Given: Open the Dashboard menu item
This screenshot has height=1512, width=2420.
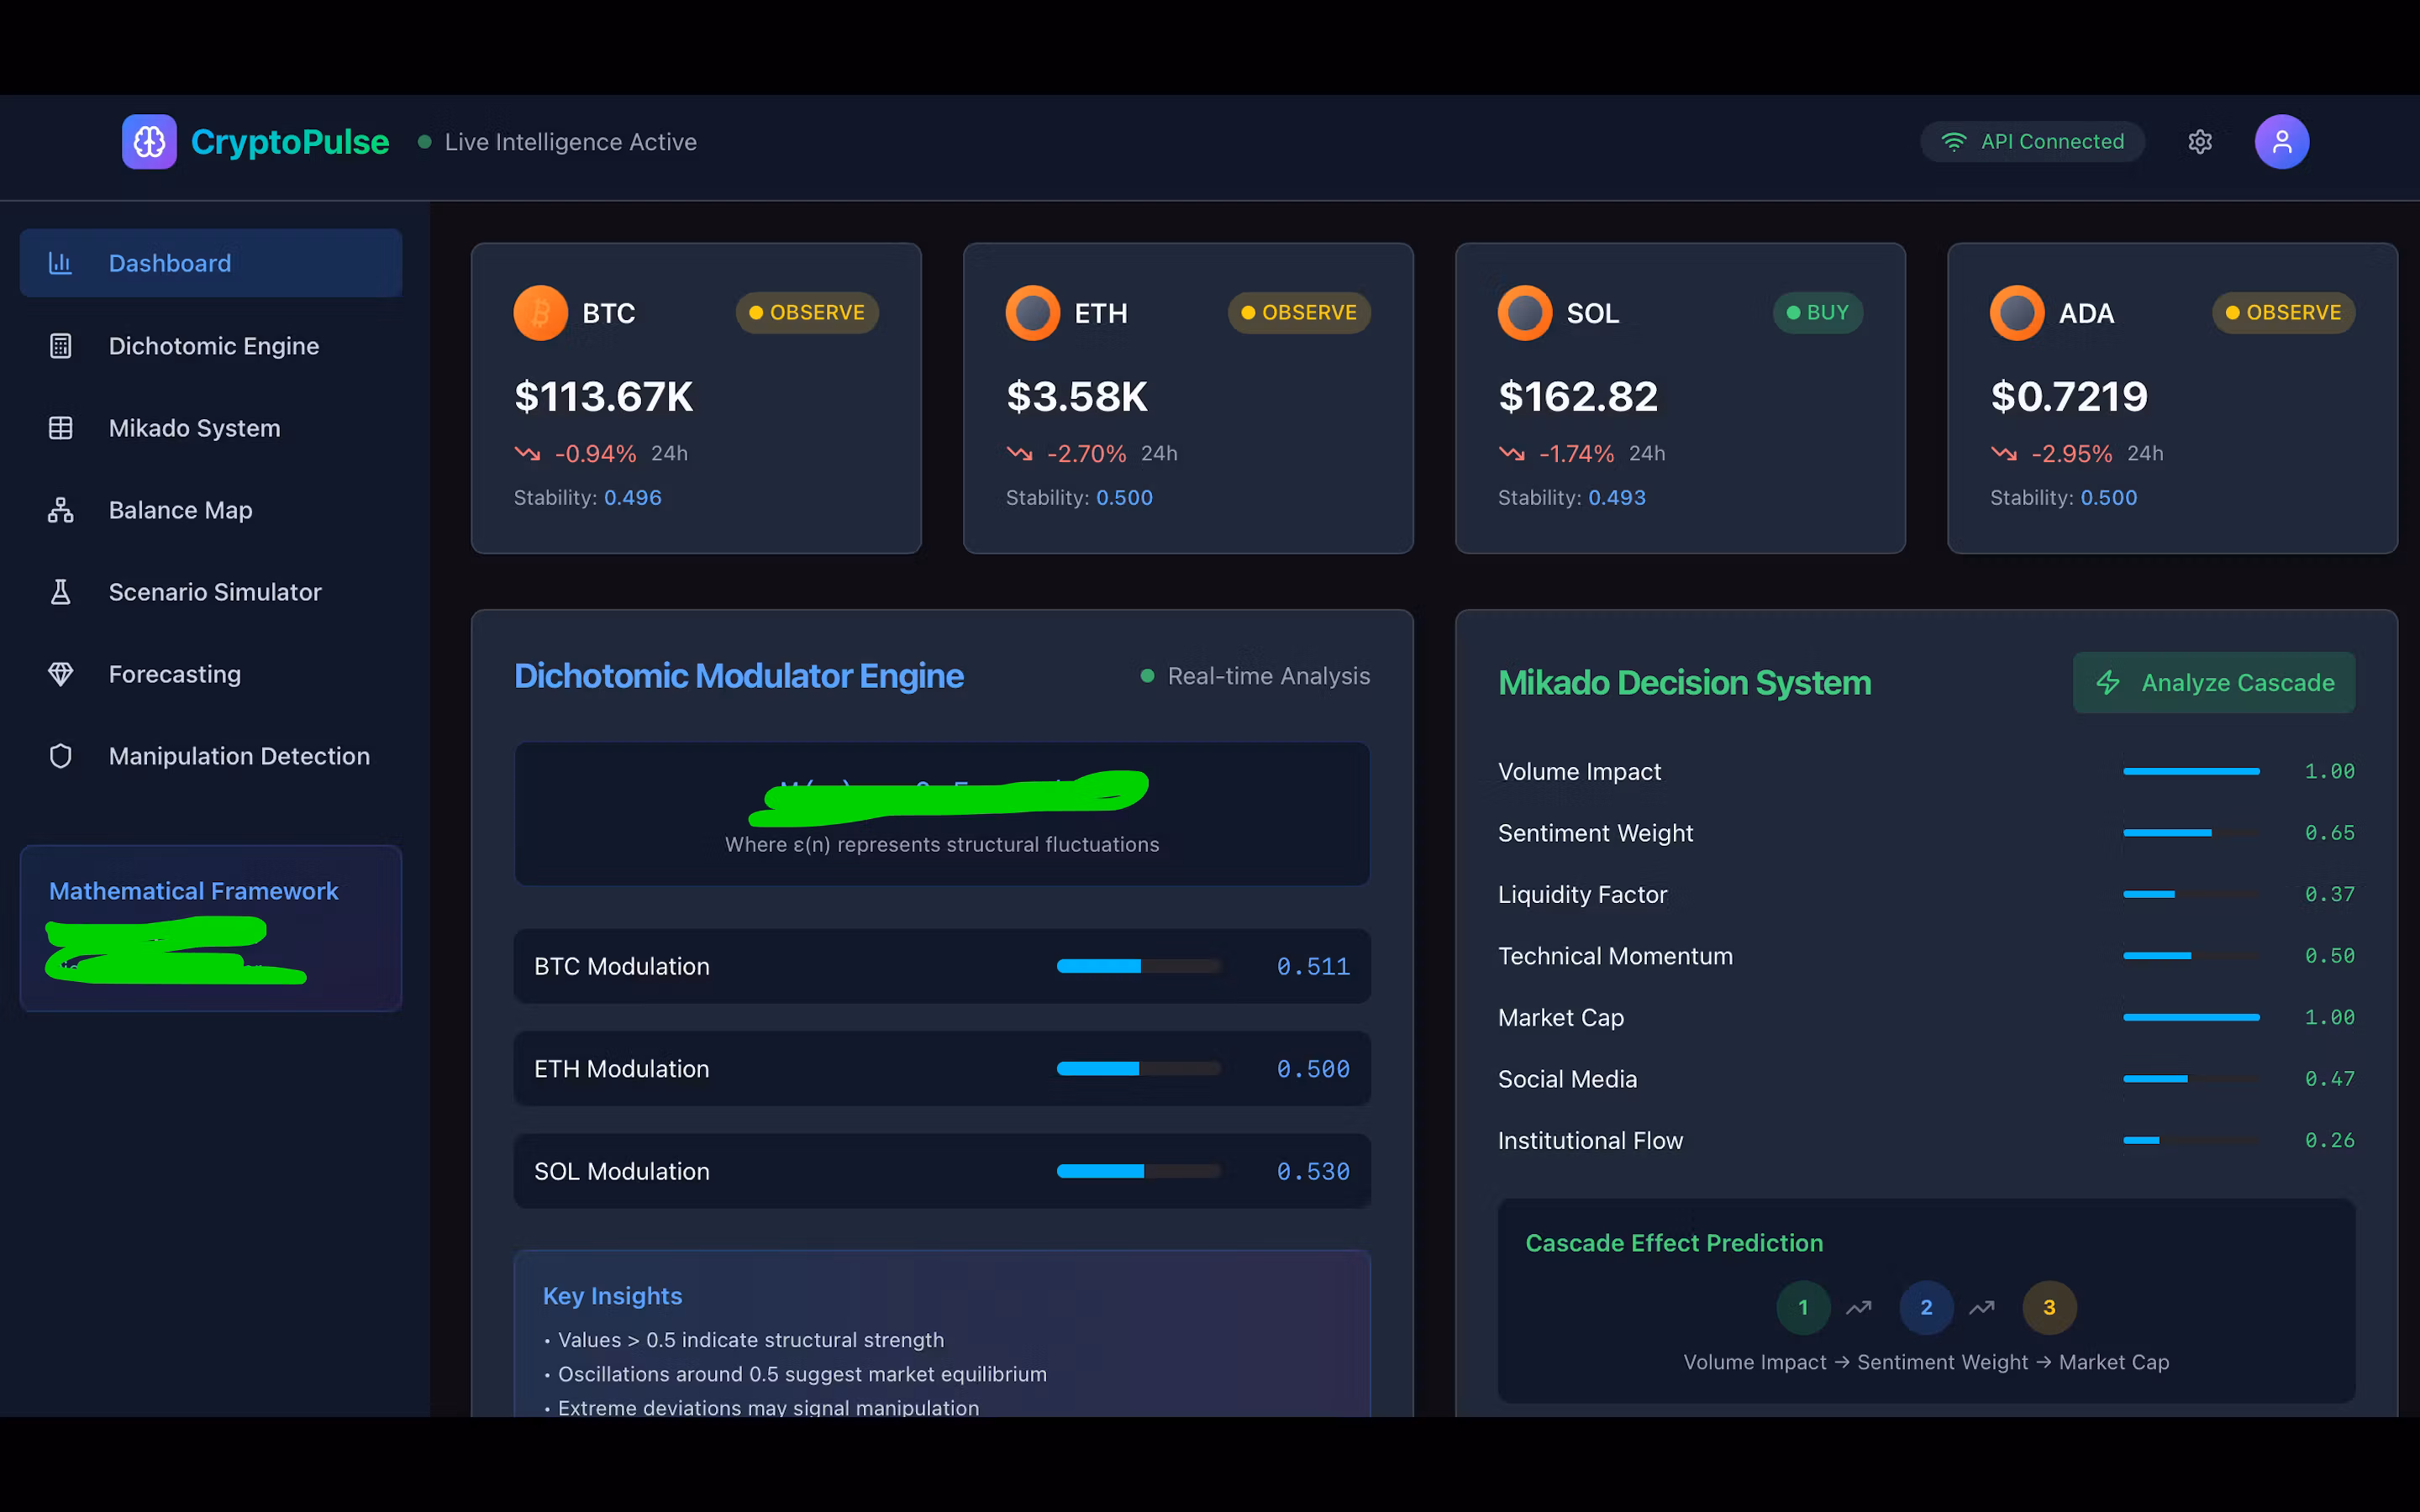Looking at the screenshot, I should point(211,263).
